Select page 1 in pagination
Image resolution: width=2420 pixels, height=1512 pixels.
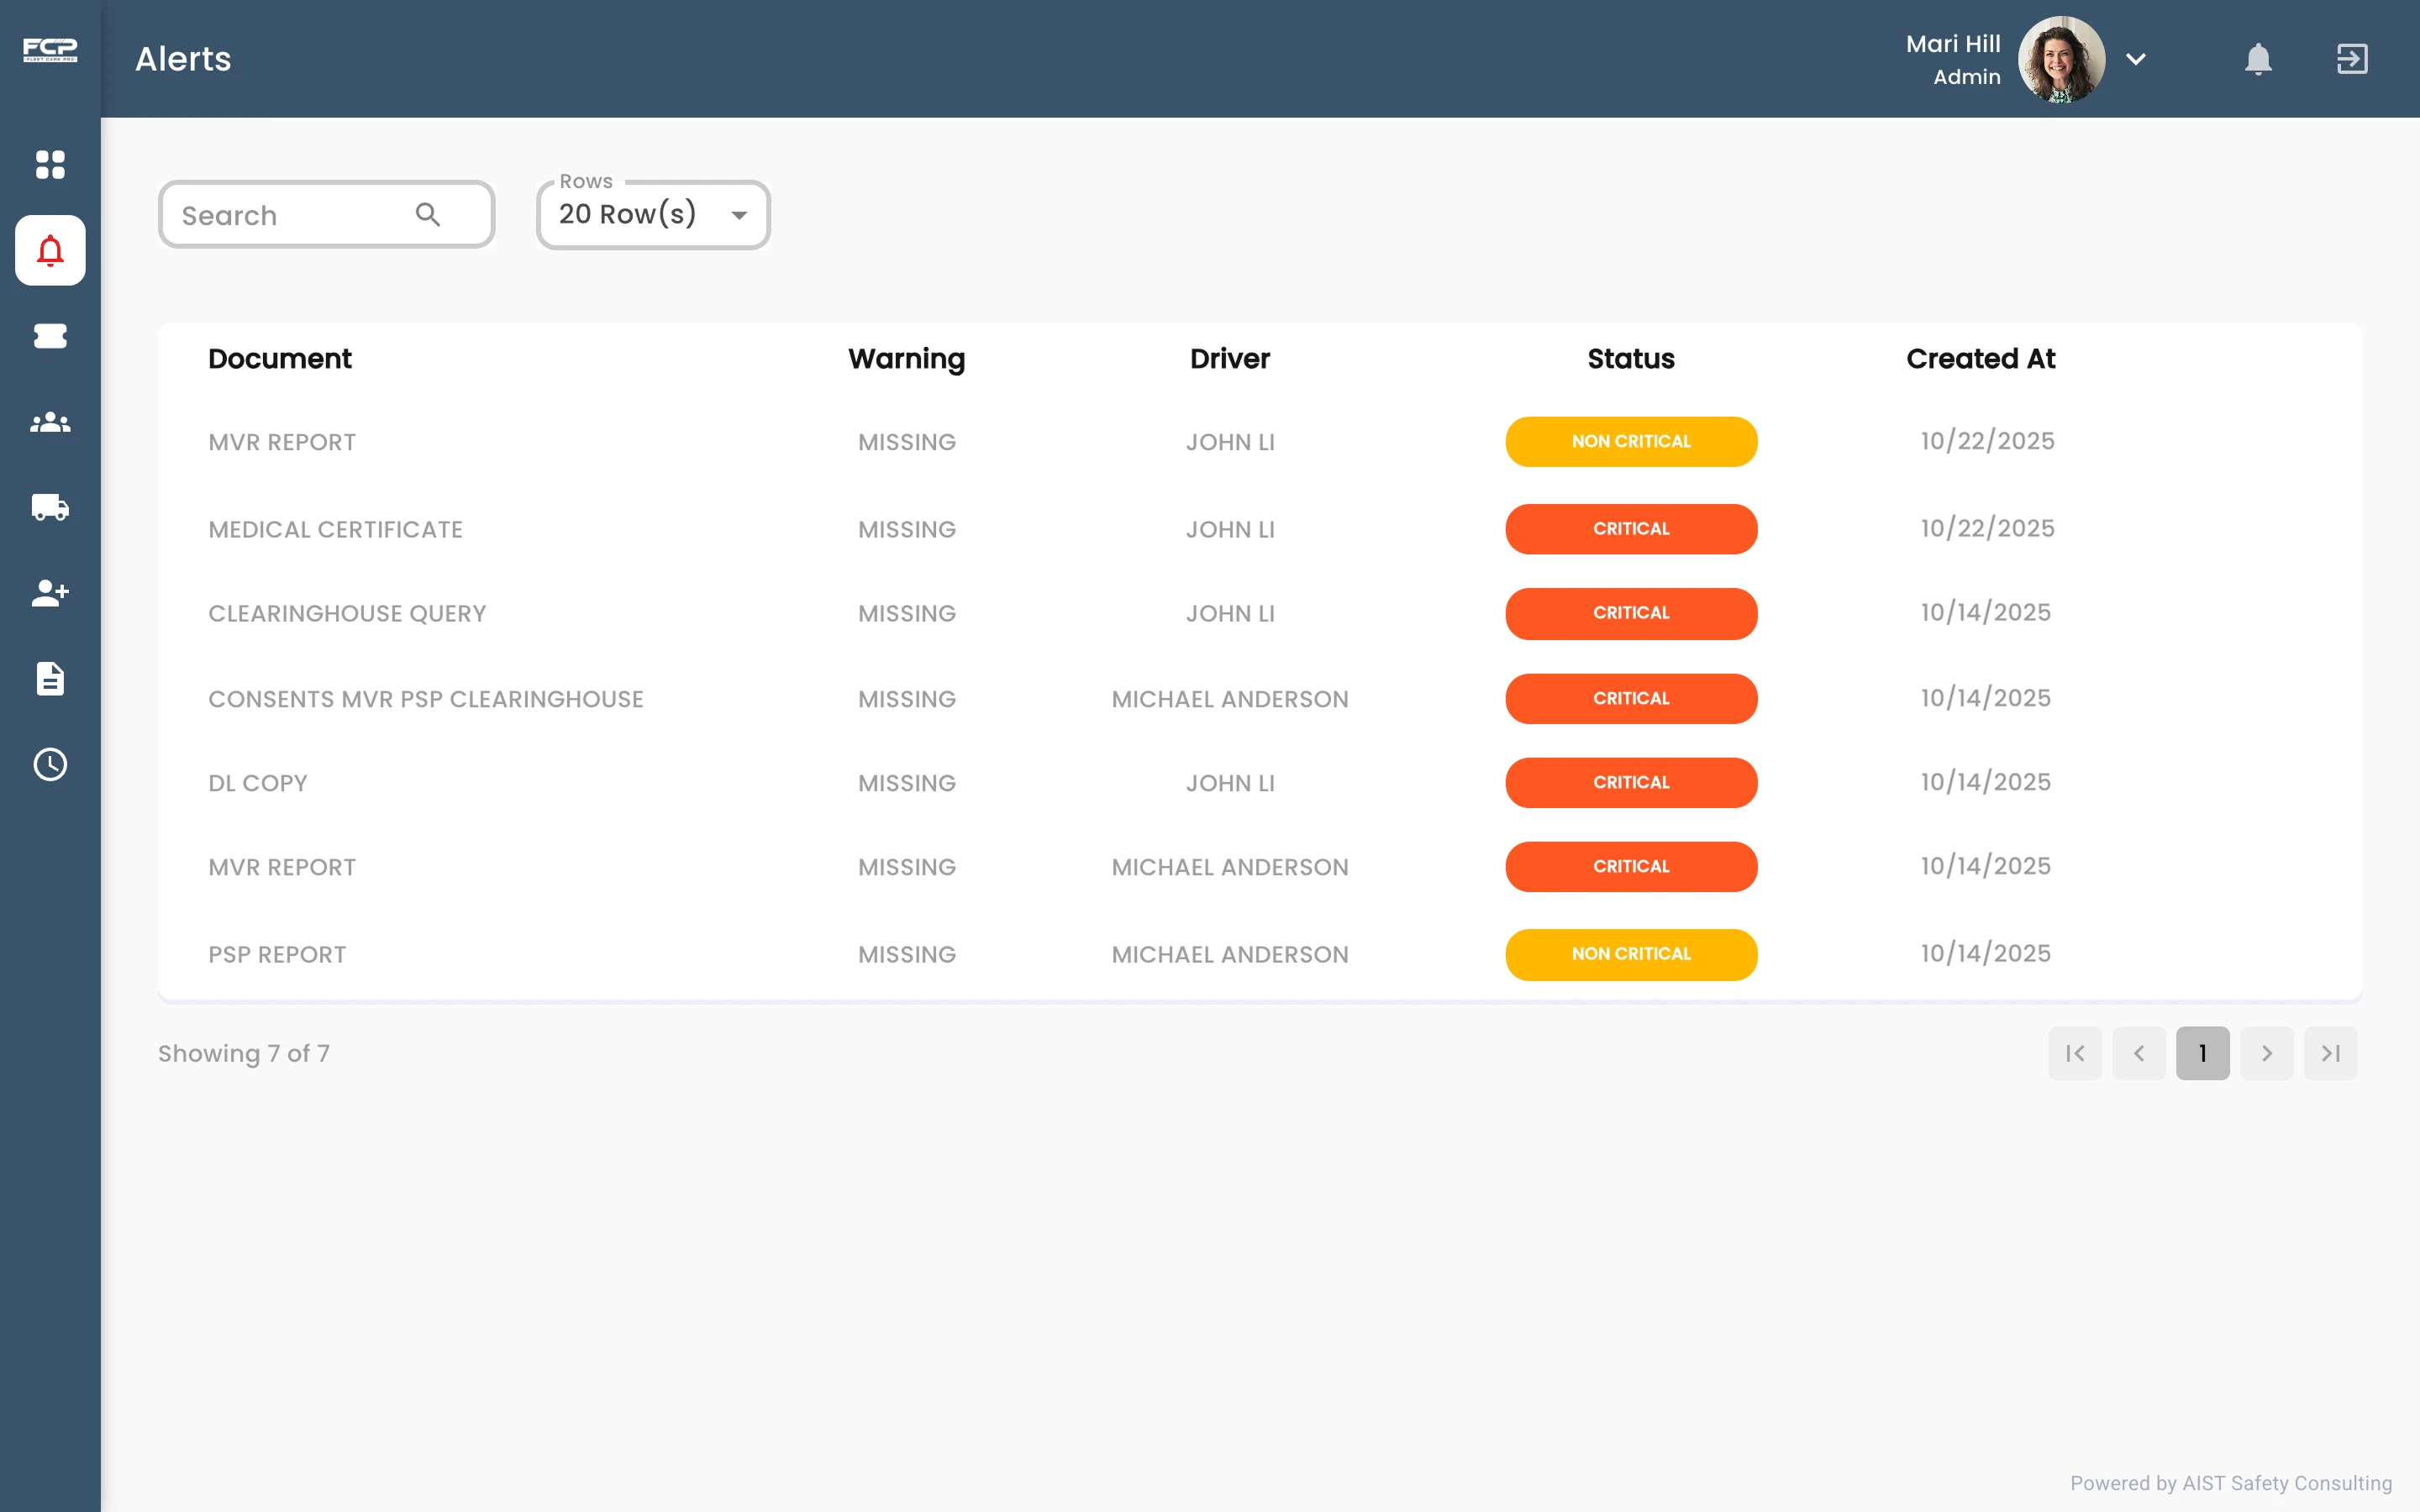pyautogui.click(x=2203, y=1053)
